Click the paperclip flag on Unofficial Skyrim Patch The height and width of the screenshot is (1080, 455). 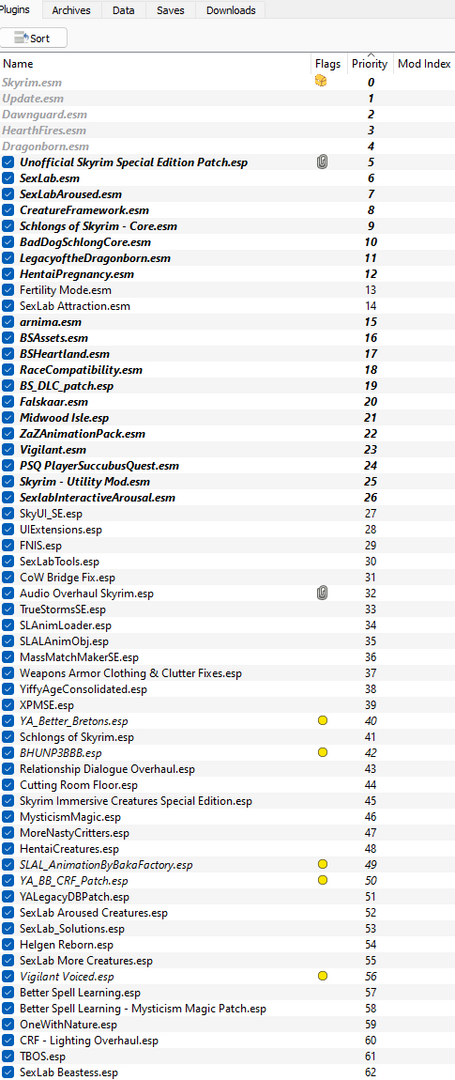click(321, 163)
